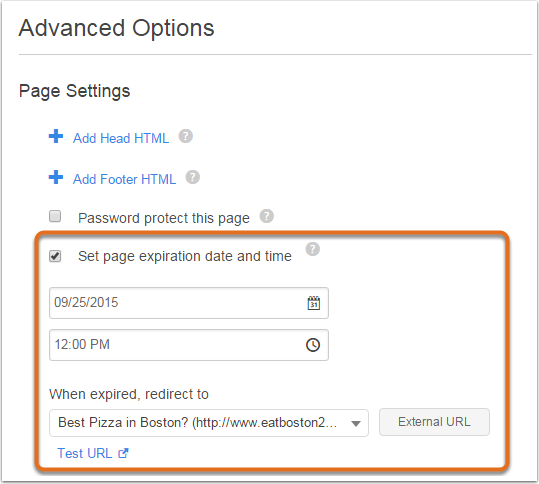The height and width of the screenshot is (484, 539).
Task: Click the Add Footer HTML link
Action: coord(124,179)
